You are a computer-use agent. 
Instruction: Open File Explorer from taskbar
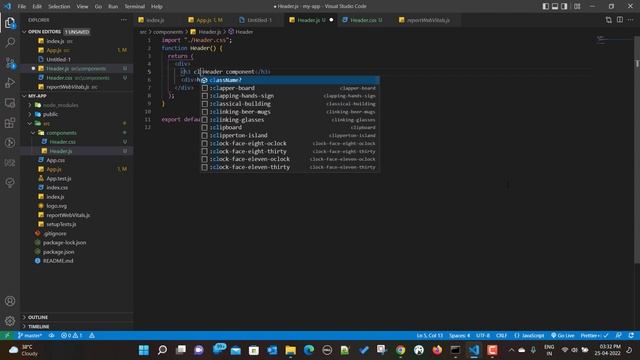(x=291, y=350)
